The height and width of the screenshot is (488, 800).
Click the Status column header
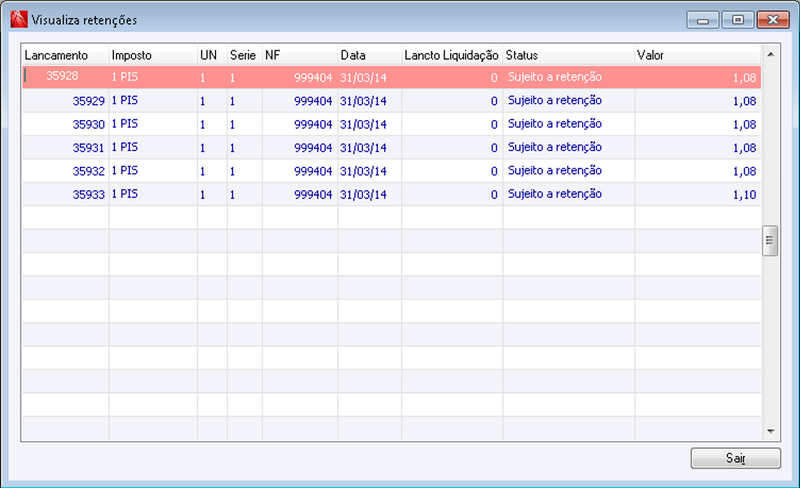point(568,55)
